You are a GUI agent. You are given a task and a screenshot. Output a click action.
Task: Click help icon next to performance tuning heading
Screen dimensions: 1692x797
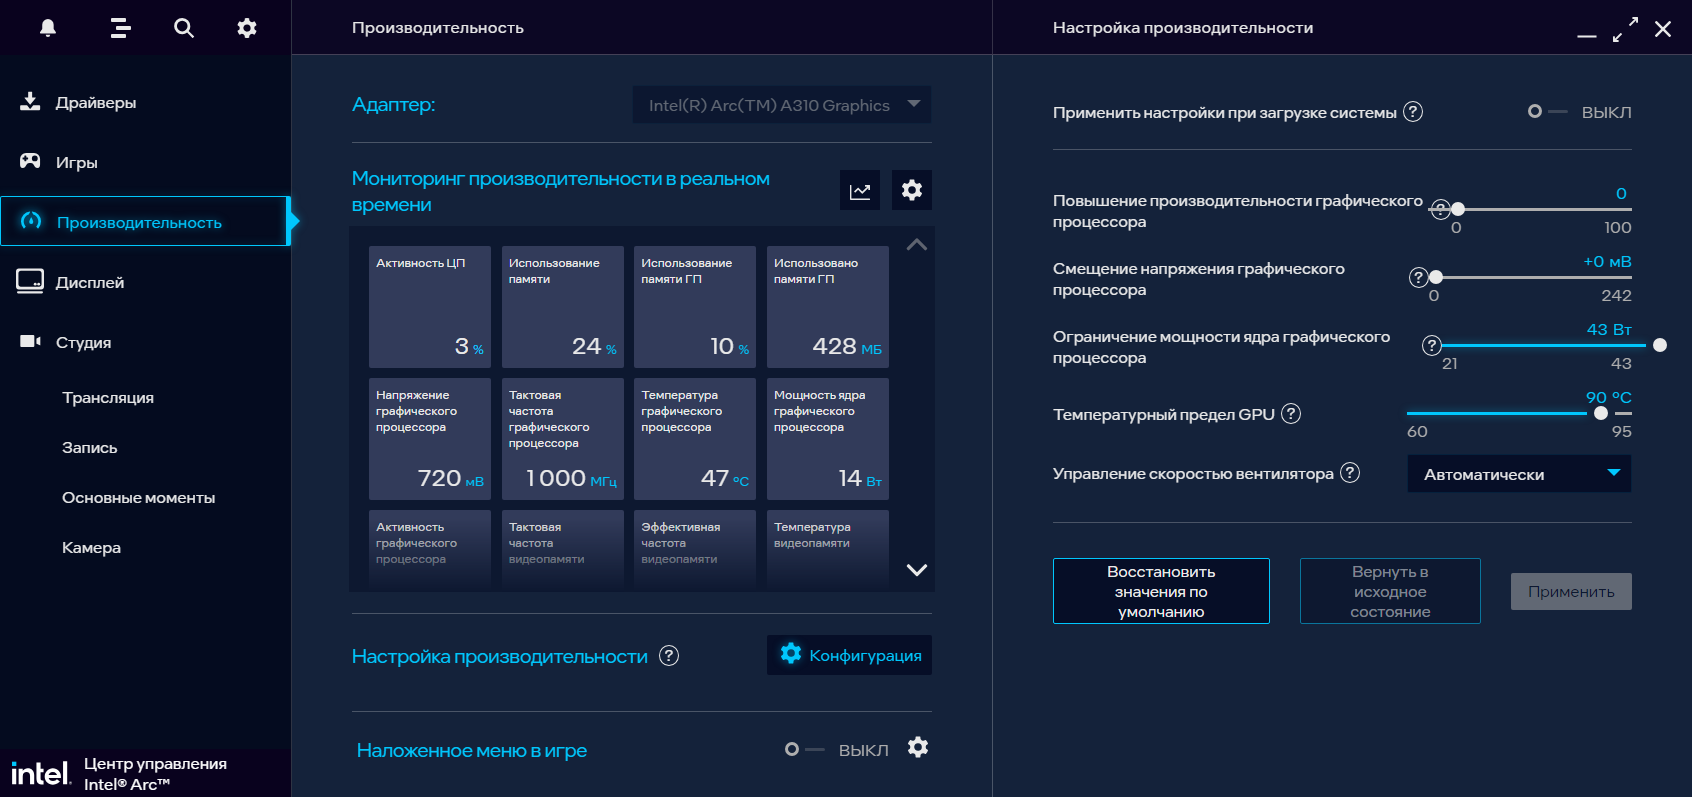(x=669, y=655)
